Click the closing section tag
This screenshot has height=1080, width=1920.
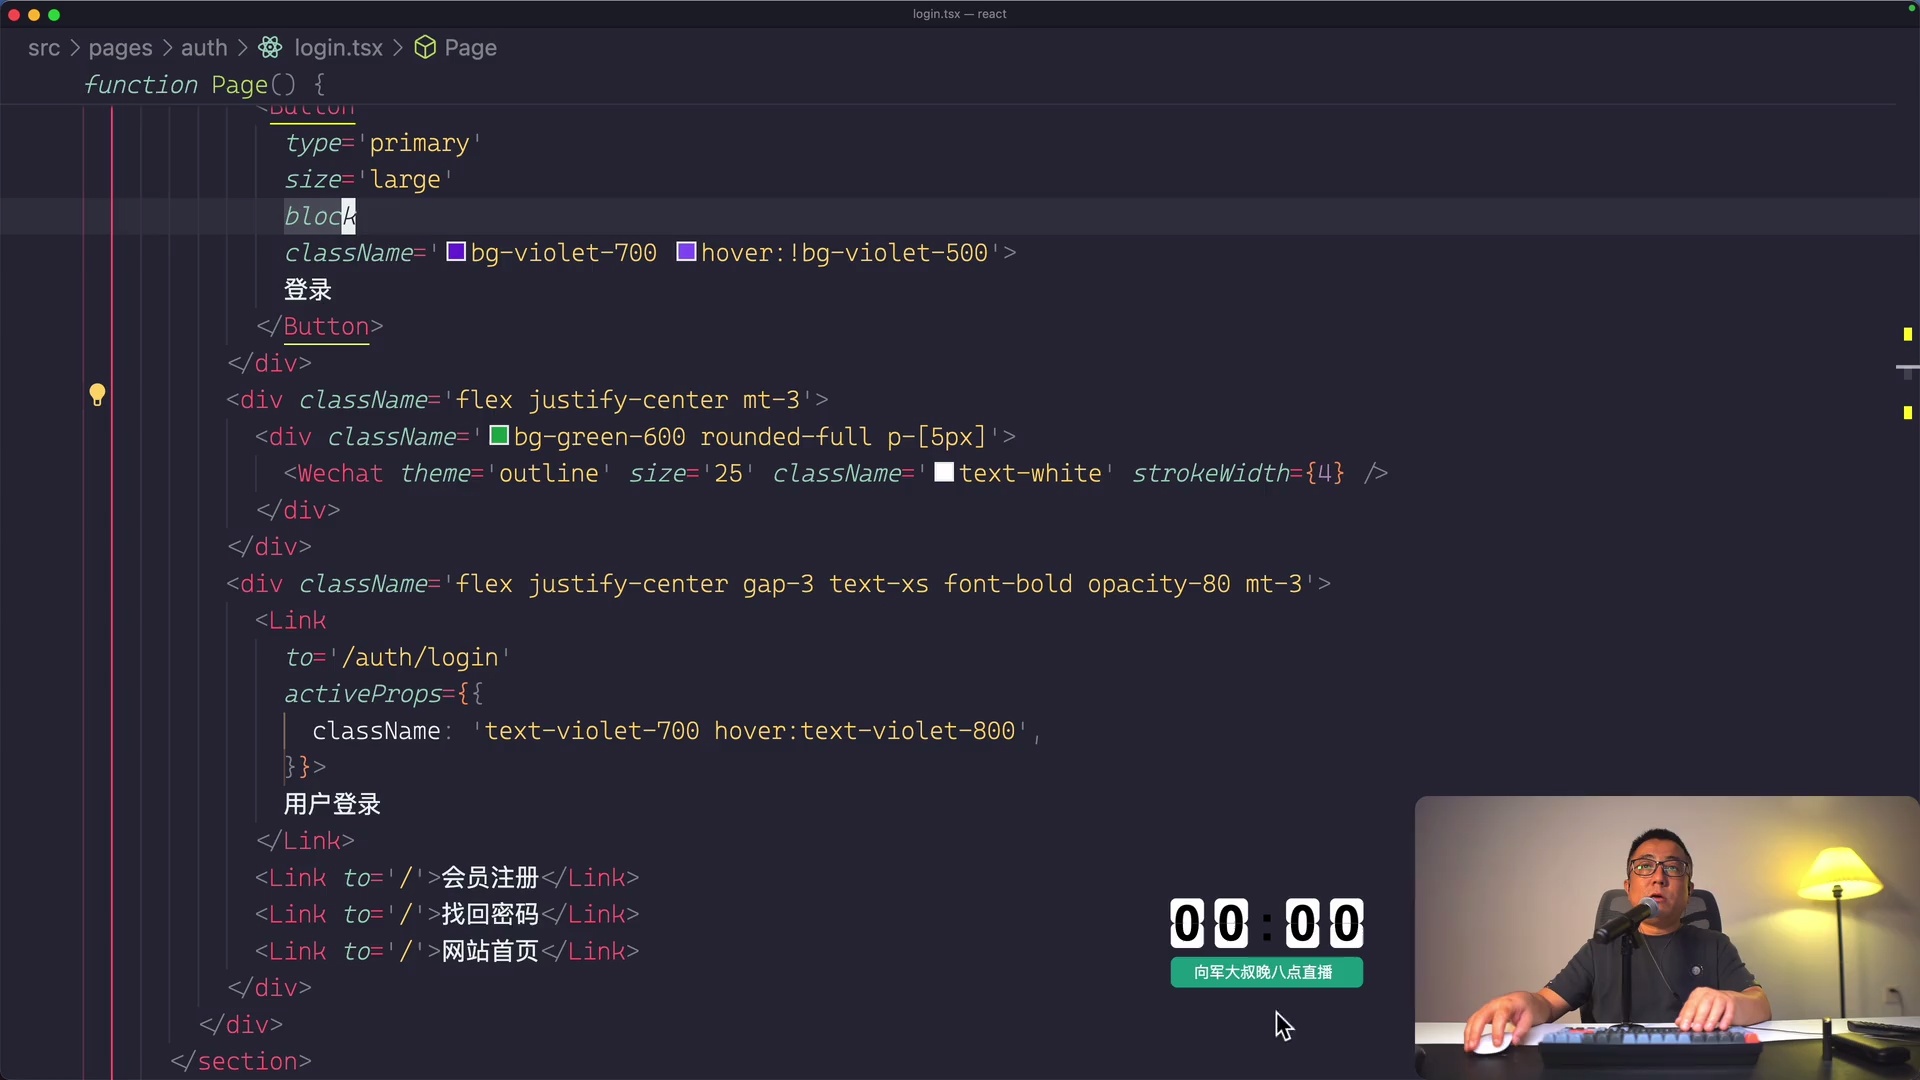point(241,1061)
